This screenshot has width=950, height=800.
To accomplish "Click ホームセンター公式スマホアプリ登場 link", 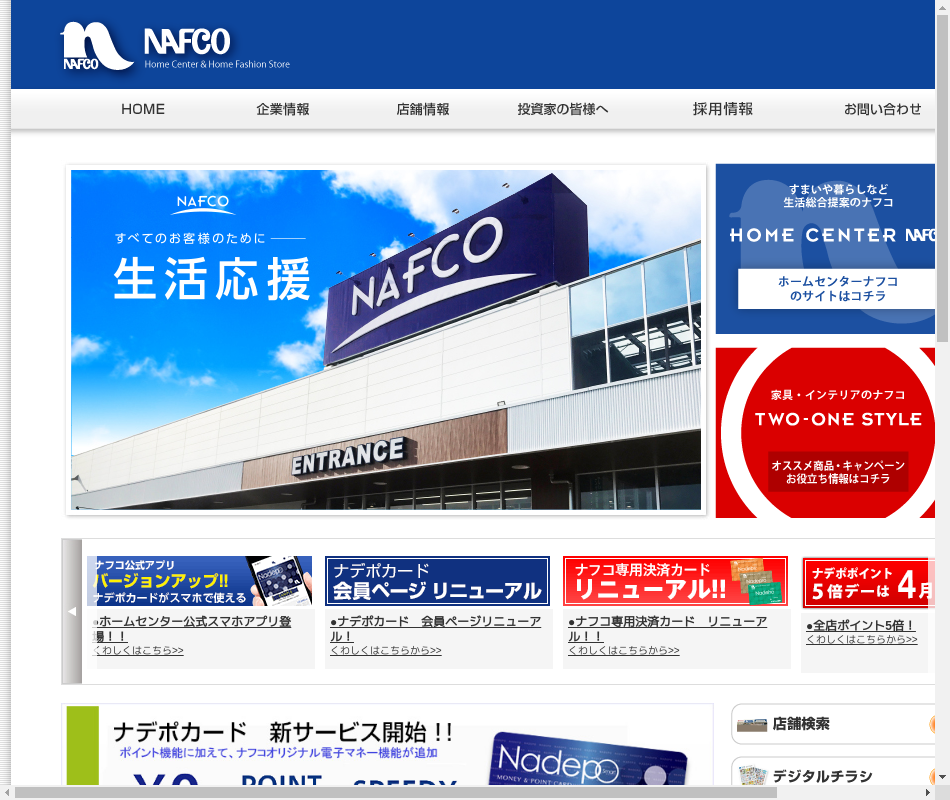I will click(x=192, y=628).
